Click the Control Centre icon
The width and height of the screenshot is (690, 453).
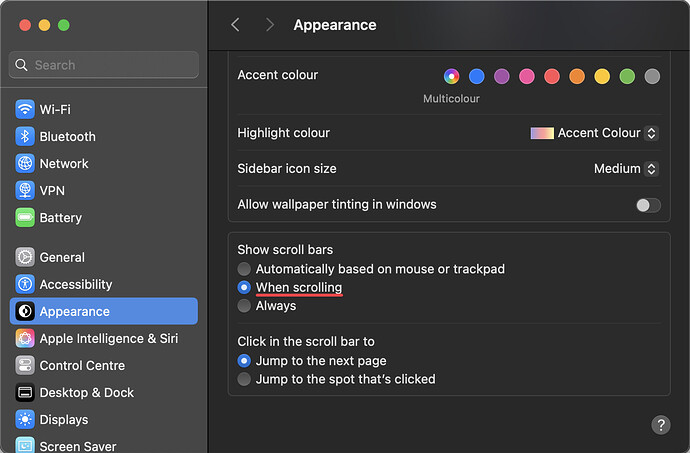[x=25, y=365]
